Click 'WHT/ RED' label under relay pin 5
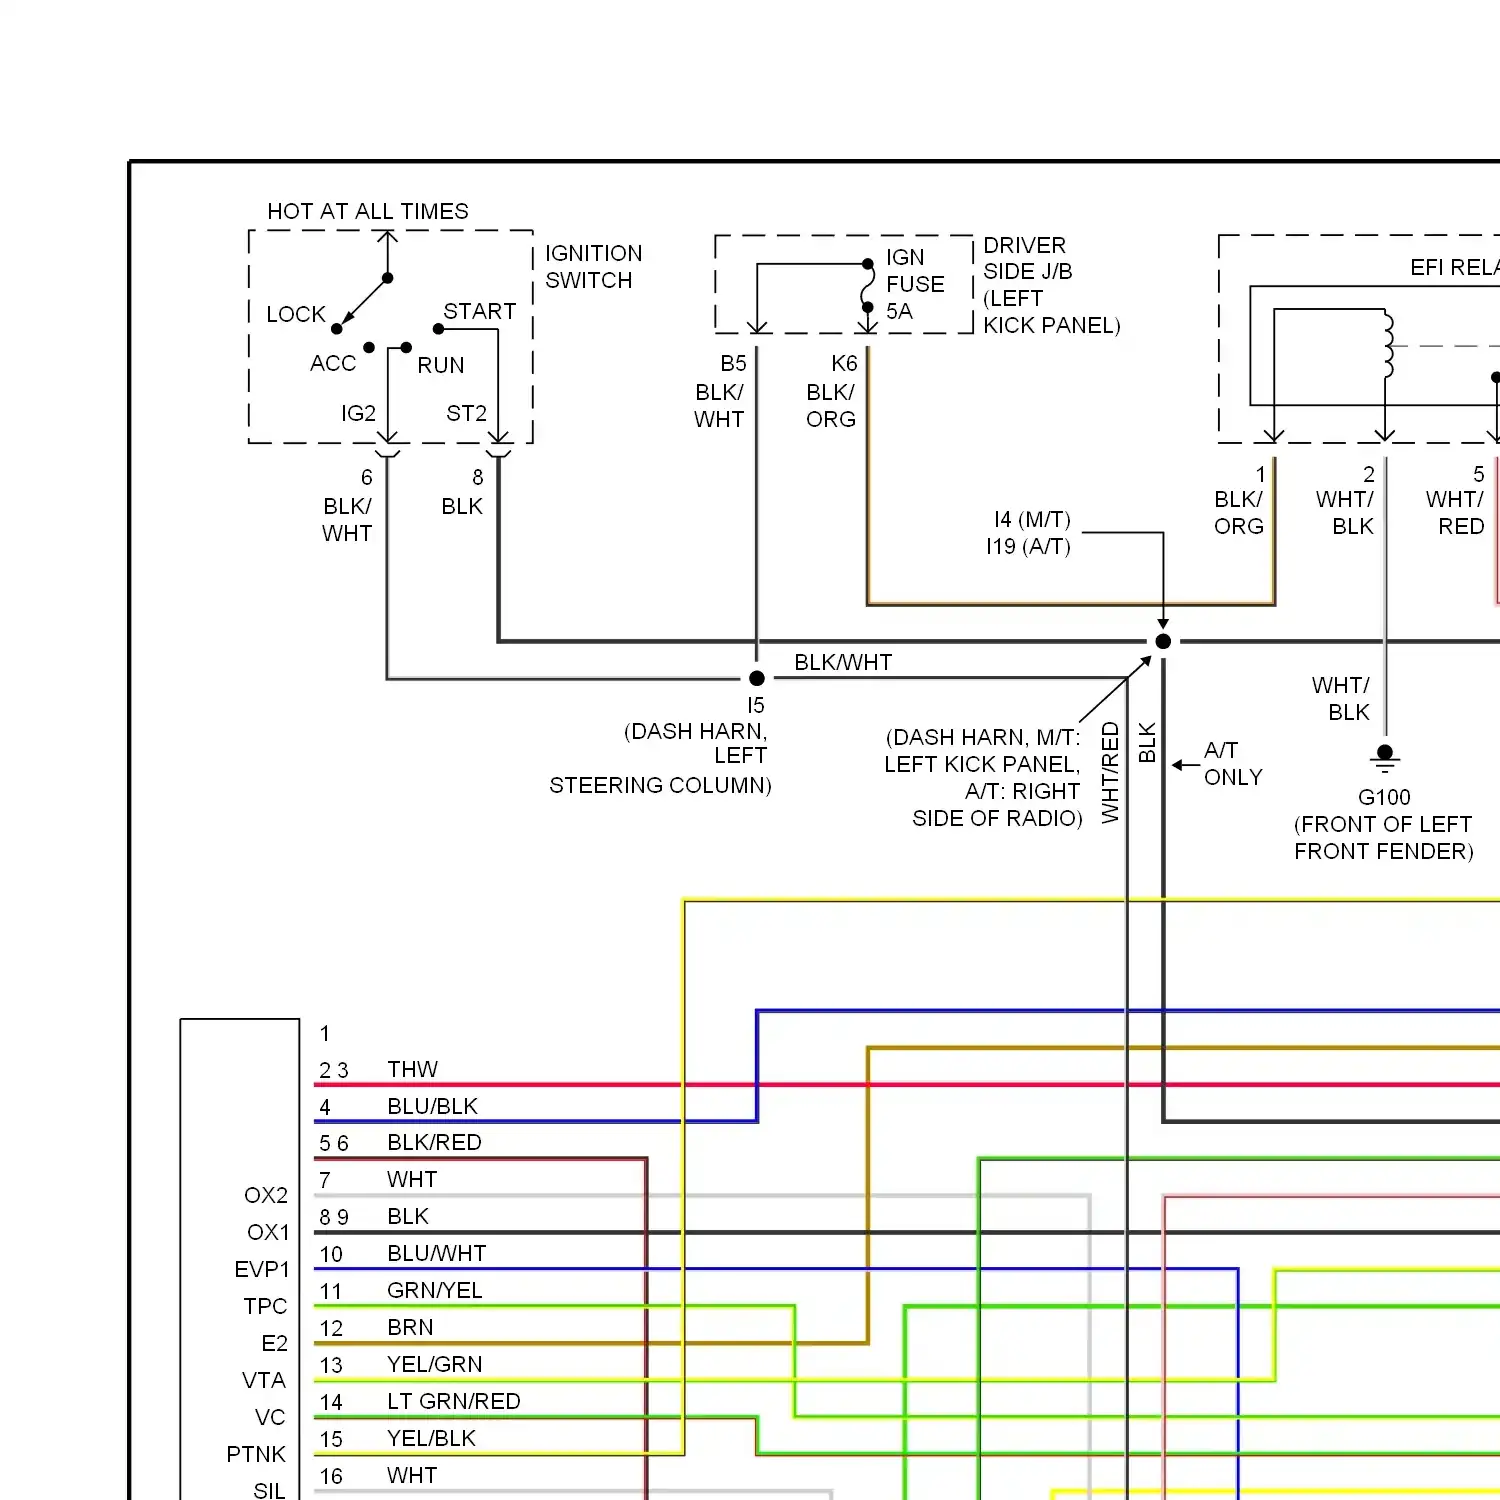The image size is (1500, 1500). pos(1455,512)
